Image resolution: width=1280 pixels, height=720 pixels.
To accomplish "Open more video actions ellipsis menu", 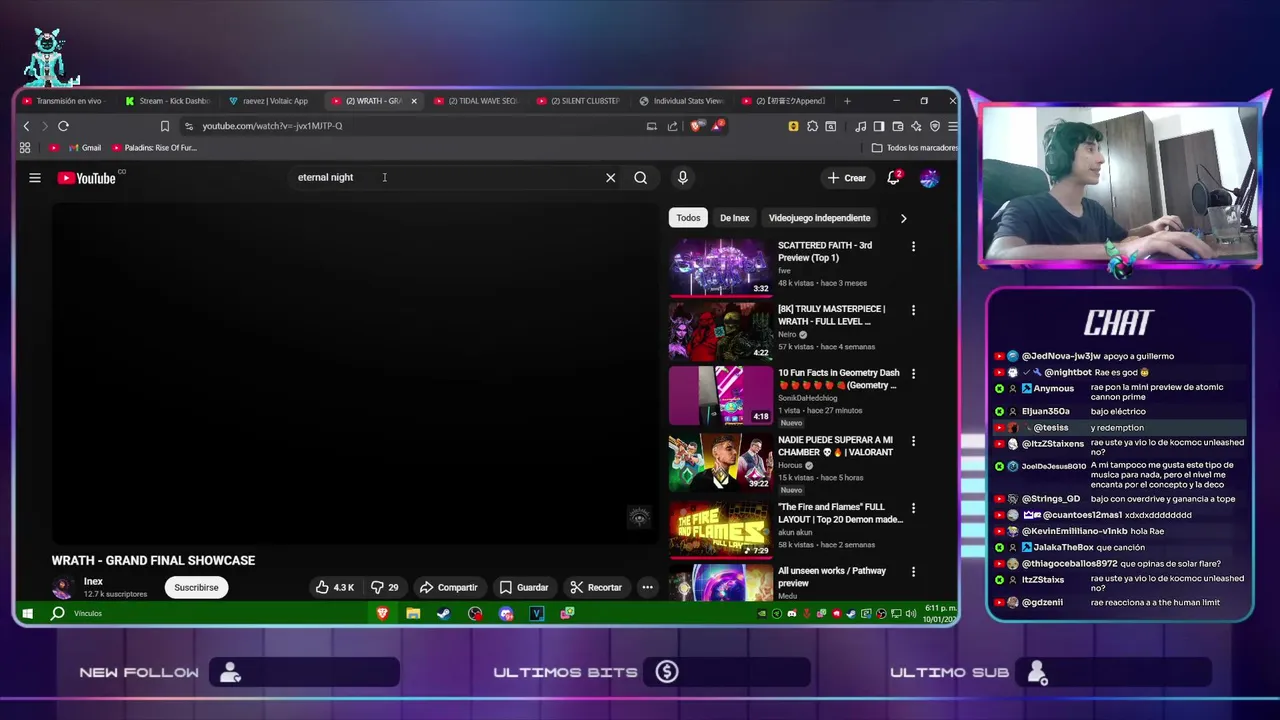I will (x=647, y=587).
